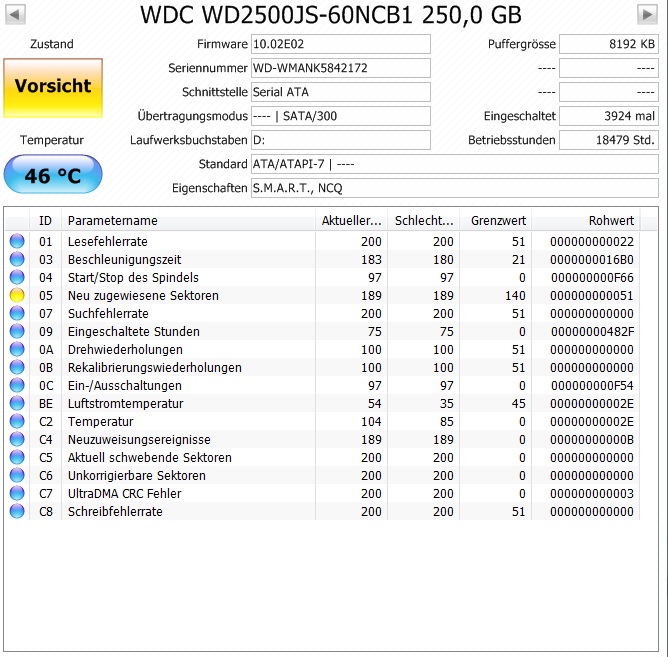Select the Ein-/Ausschaltungen parameter name

[x=125, y=386]
